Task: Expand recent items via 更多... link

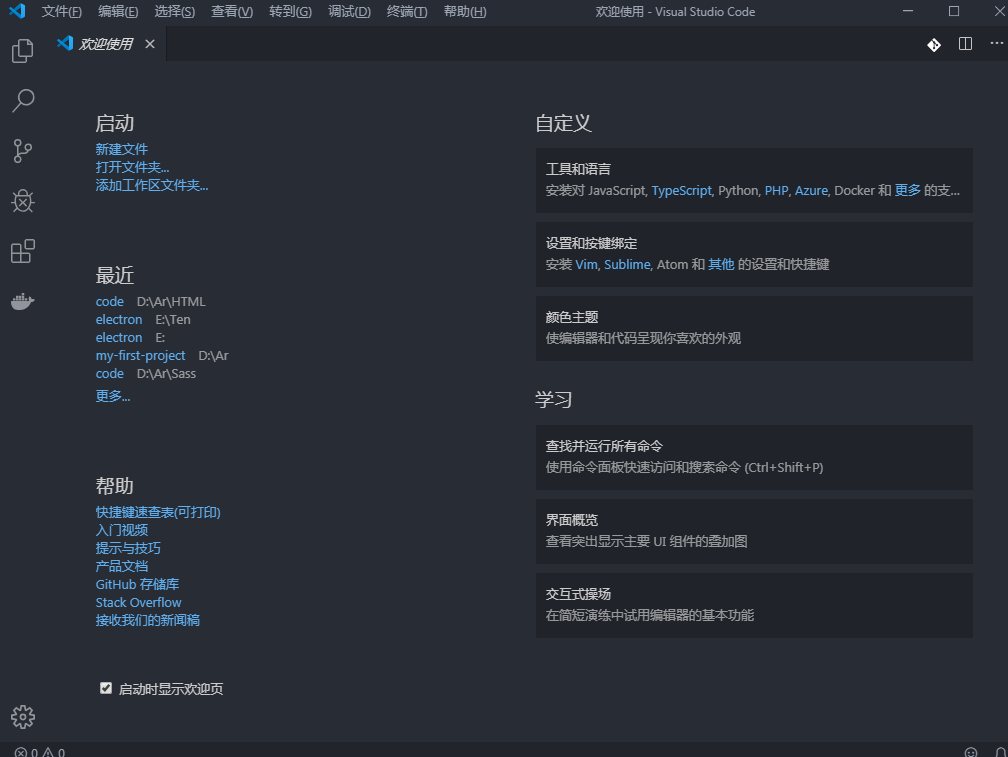Action: [x=112, y=395]
